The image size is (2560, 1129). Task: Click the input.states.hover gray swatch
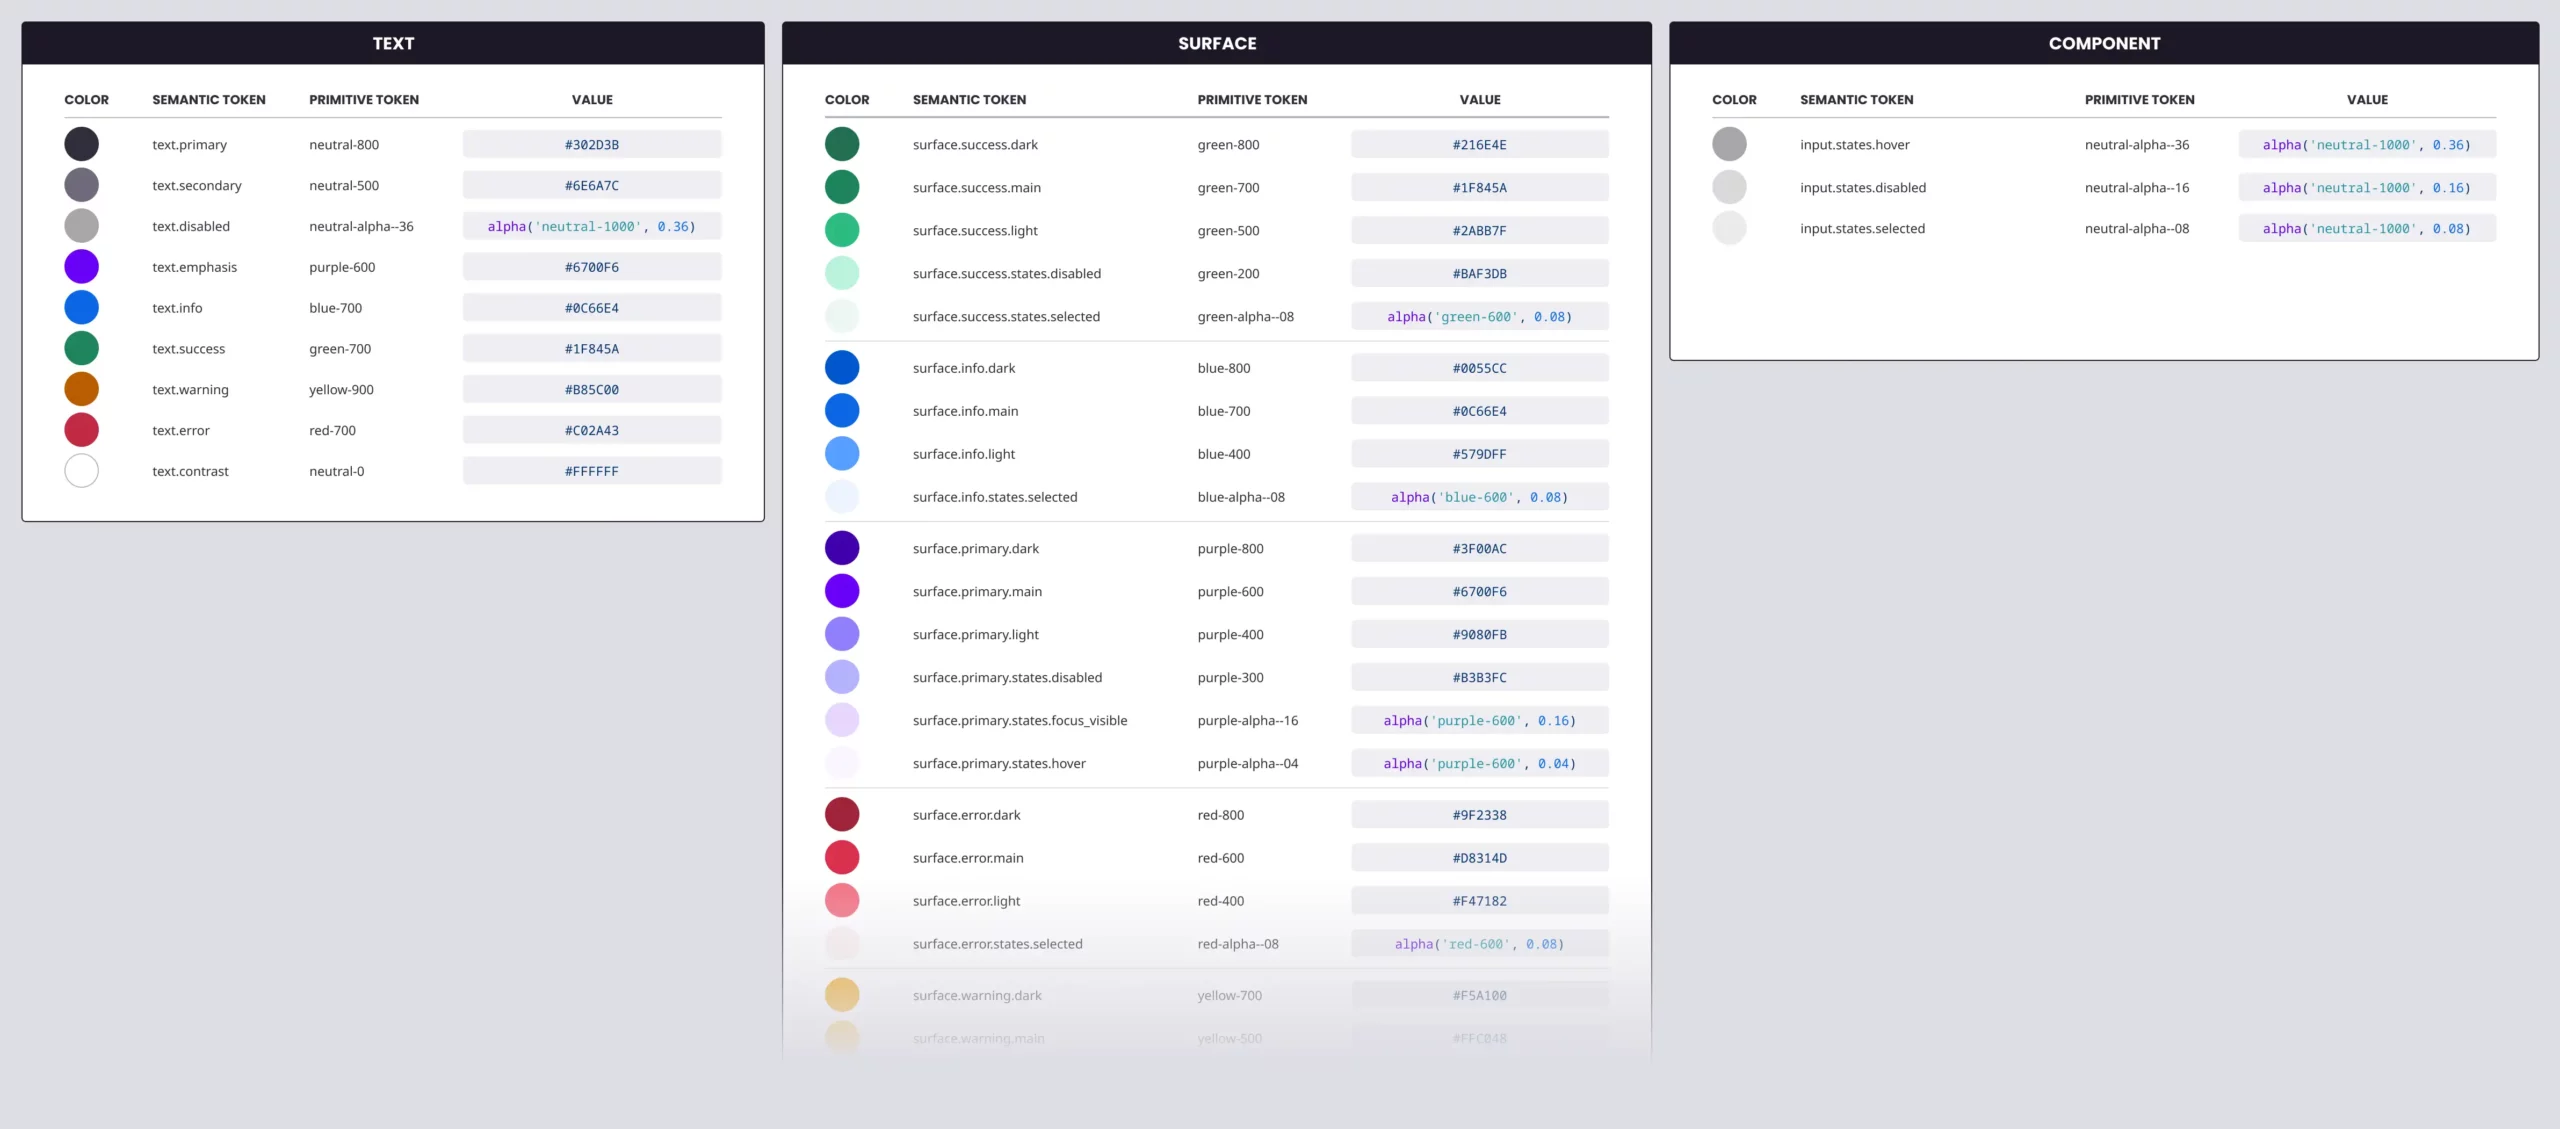(1729, 144)
